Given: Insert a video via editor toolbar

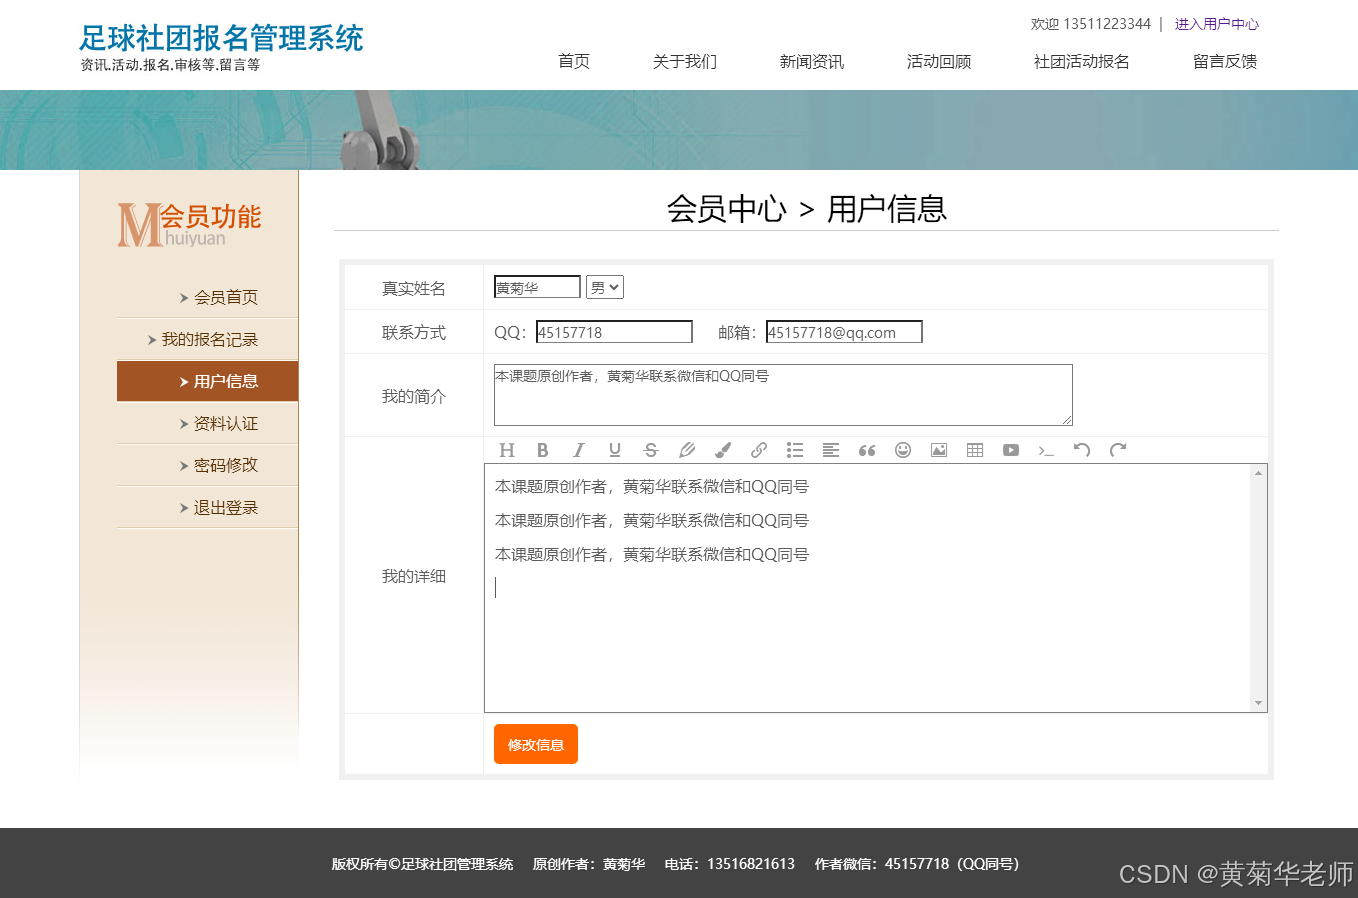Looking at the screenshot, I should 1011,450.
